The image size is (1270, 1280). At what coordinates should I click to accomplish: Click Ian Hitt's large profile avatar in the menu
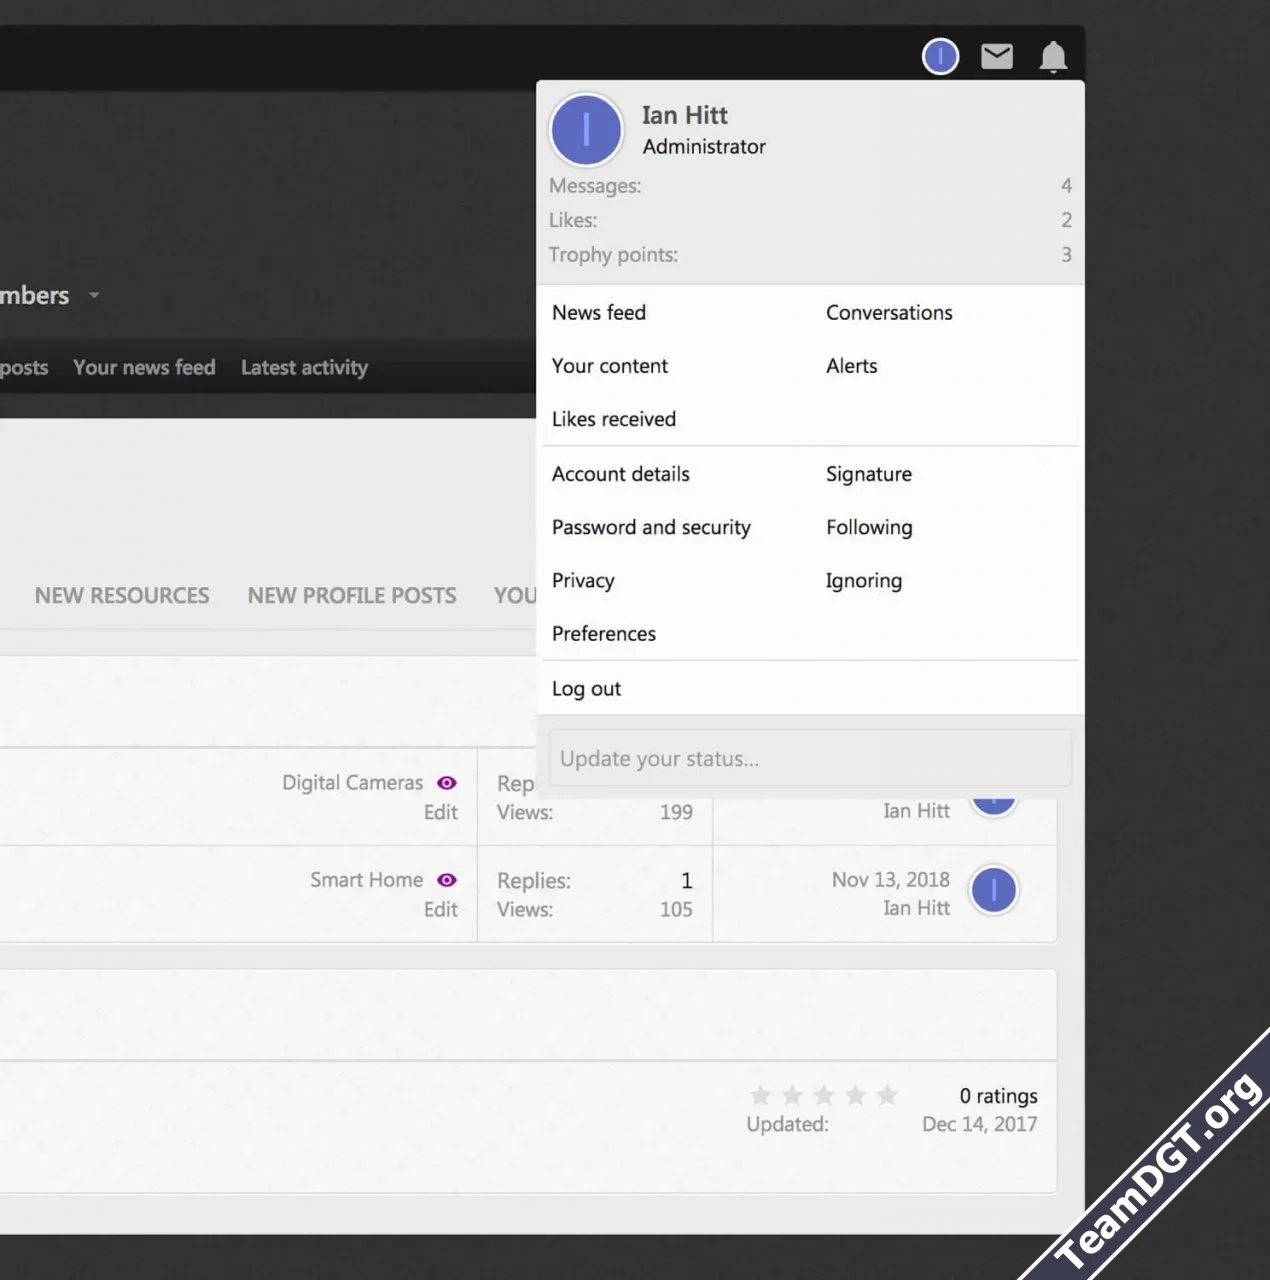click(586, 130)
